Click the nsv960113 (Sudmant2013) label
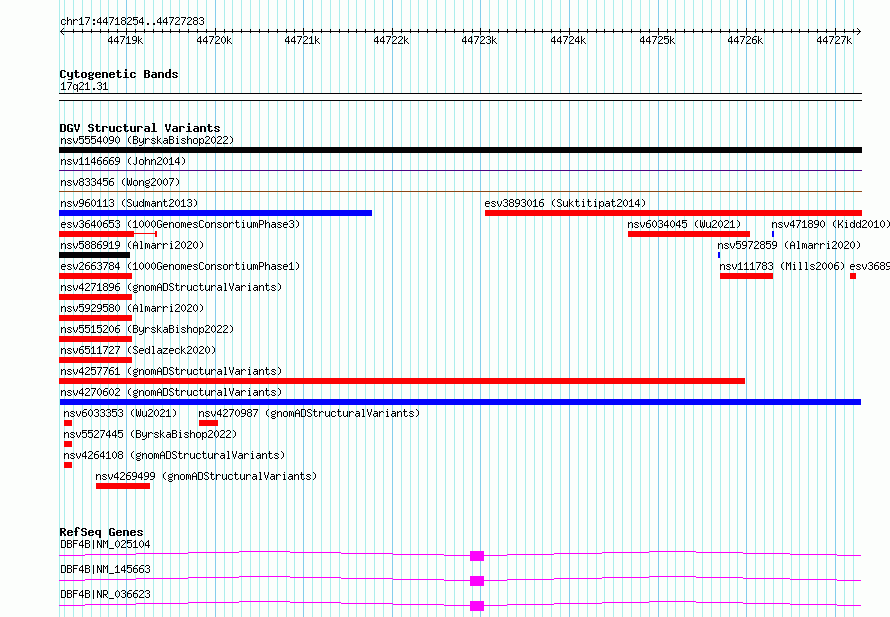Viewport: 890px width, 617px height. click(x=129, y=203)
